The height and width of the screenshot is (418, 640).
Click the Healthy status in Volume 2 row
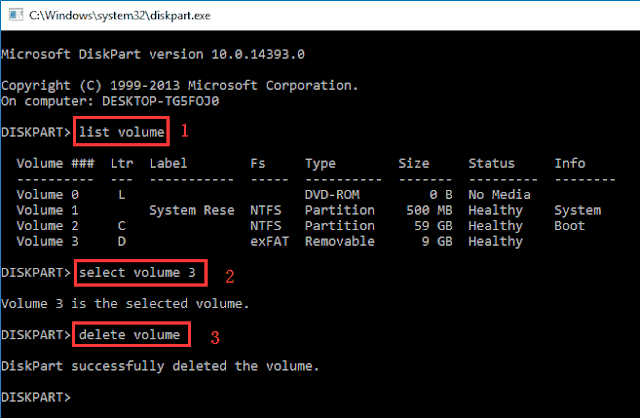(495, 226)
